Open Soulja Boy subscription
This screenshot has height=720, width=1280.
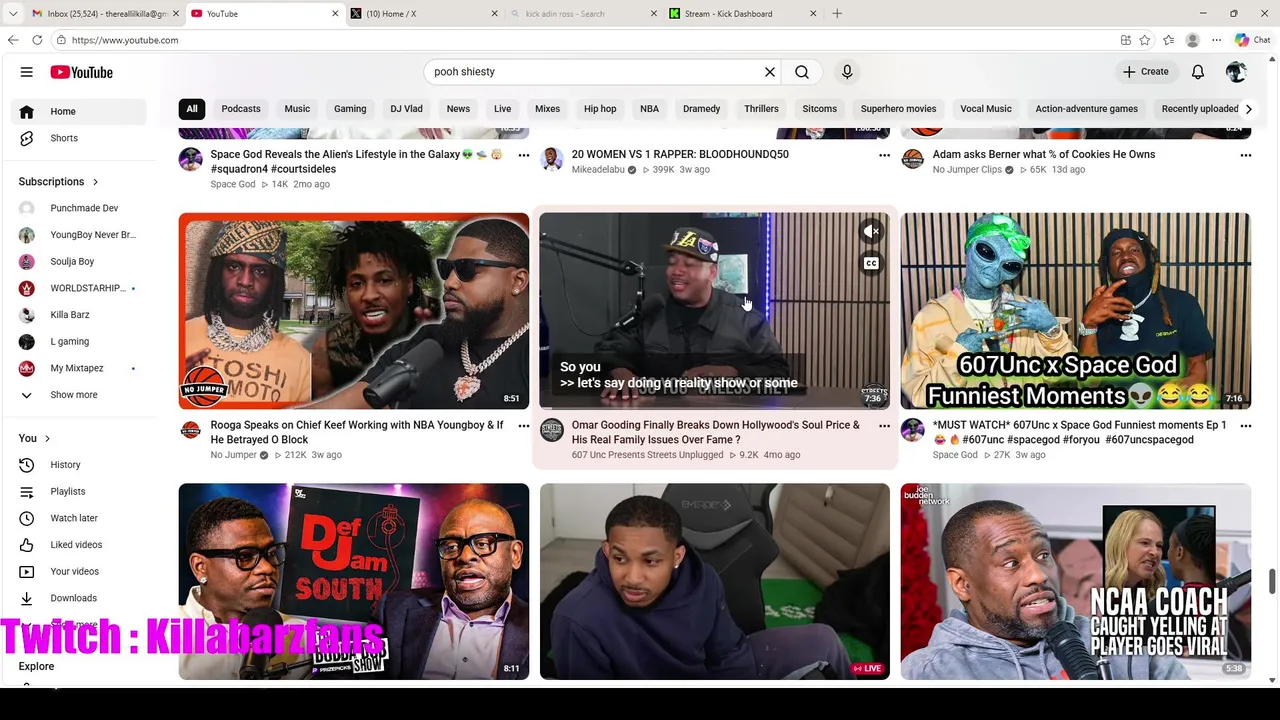coord(80,261)
